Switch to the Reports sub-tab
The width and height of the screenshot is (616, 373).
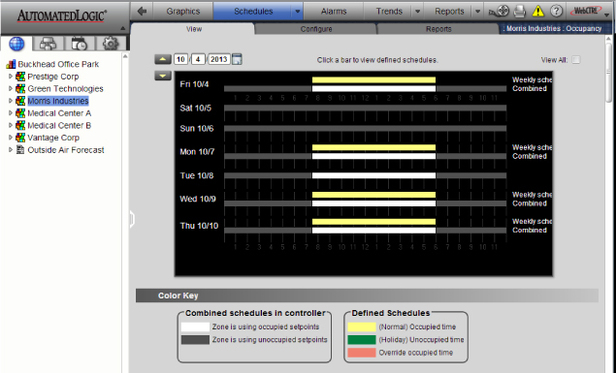click(x=438, y=29)
